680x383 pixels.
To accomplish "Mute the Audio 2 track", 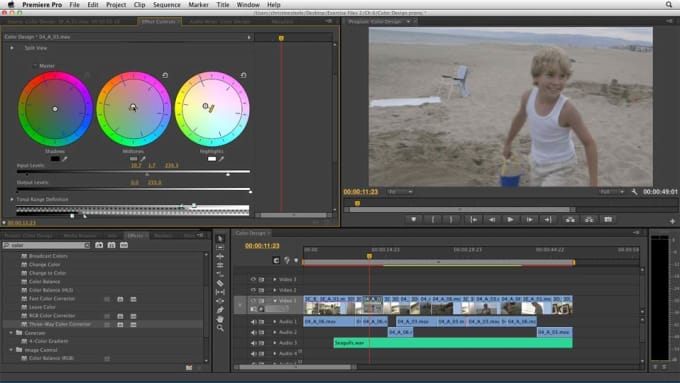I will [x=253, y=332].
